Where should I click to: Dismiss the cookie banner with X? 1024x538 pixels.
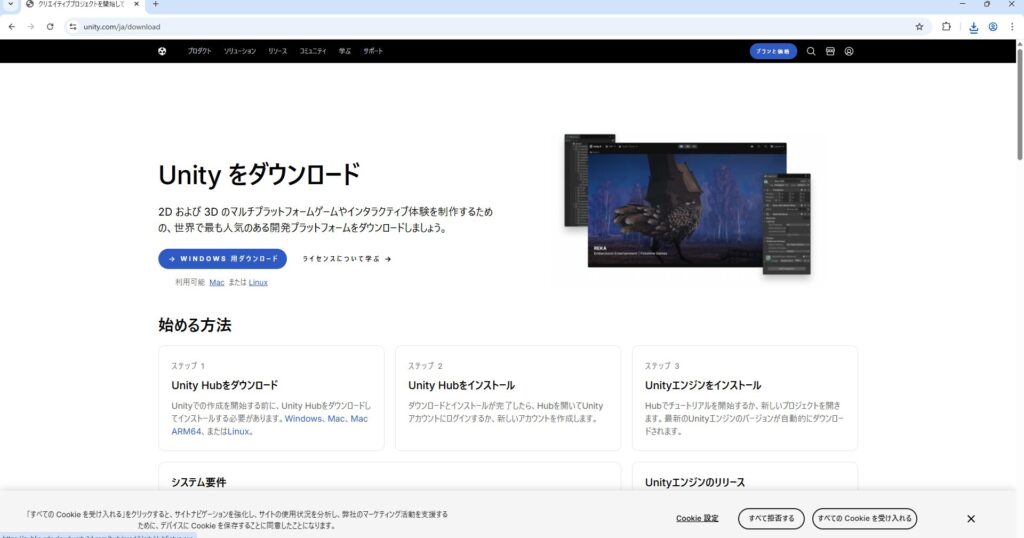click(971, 518)
